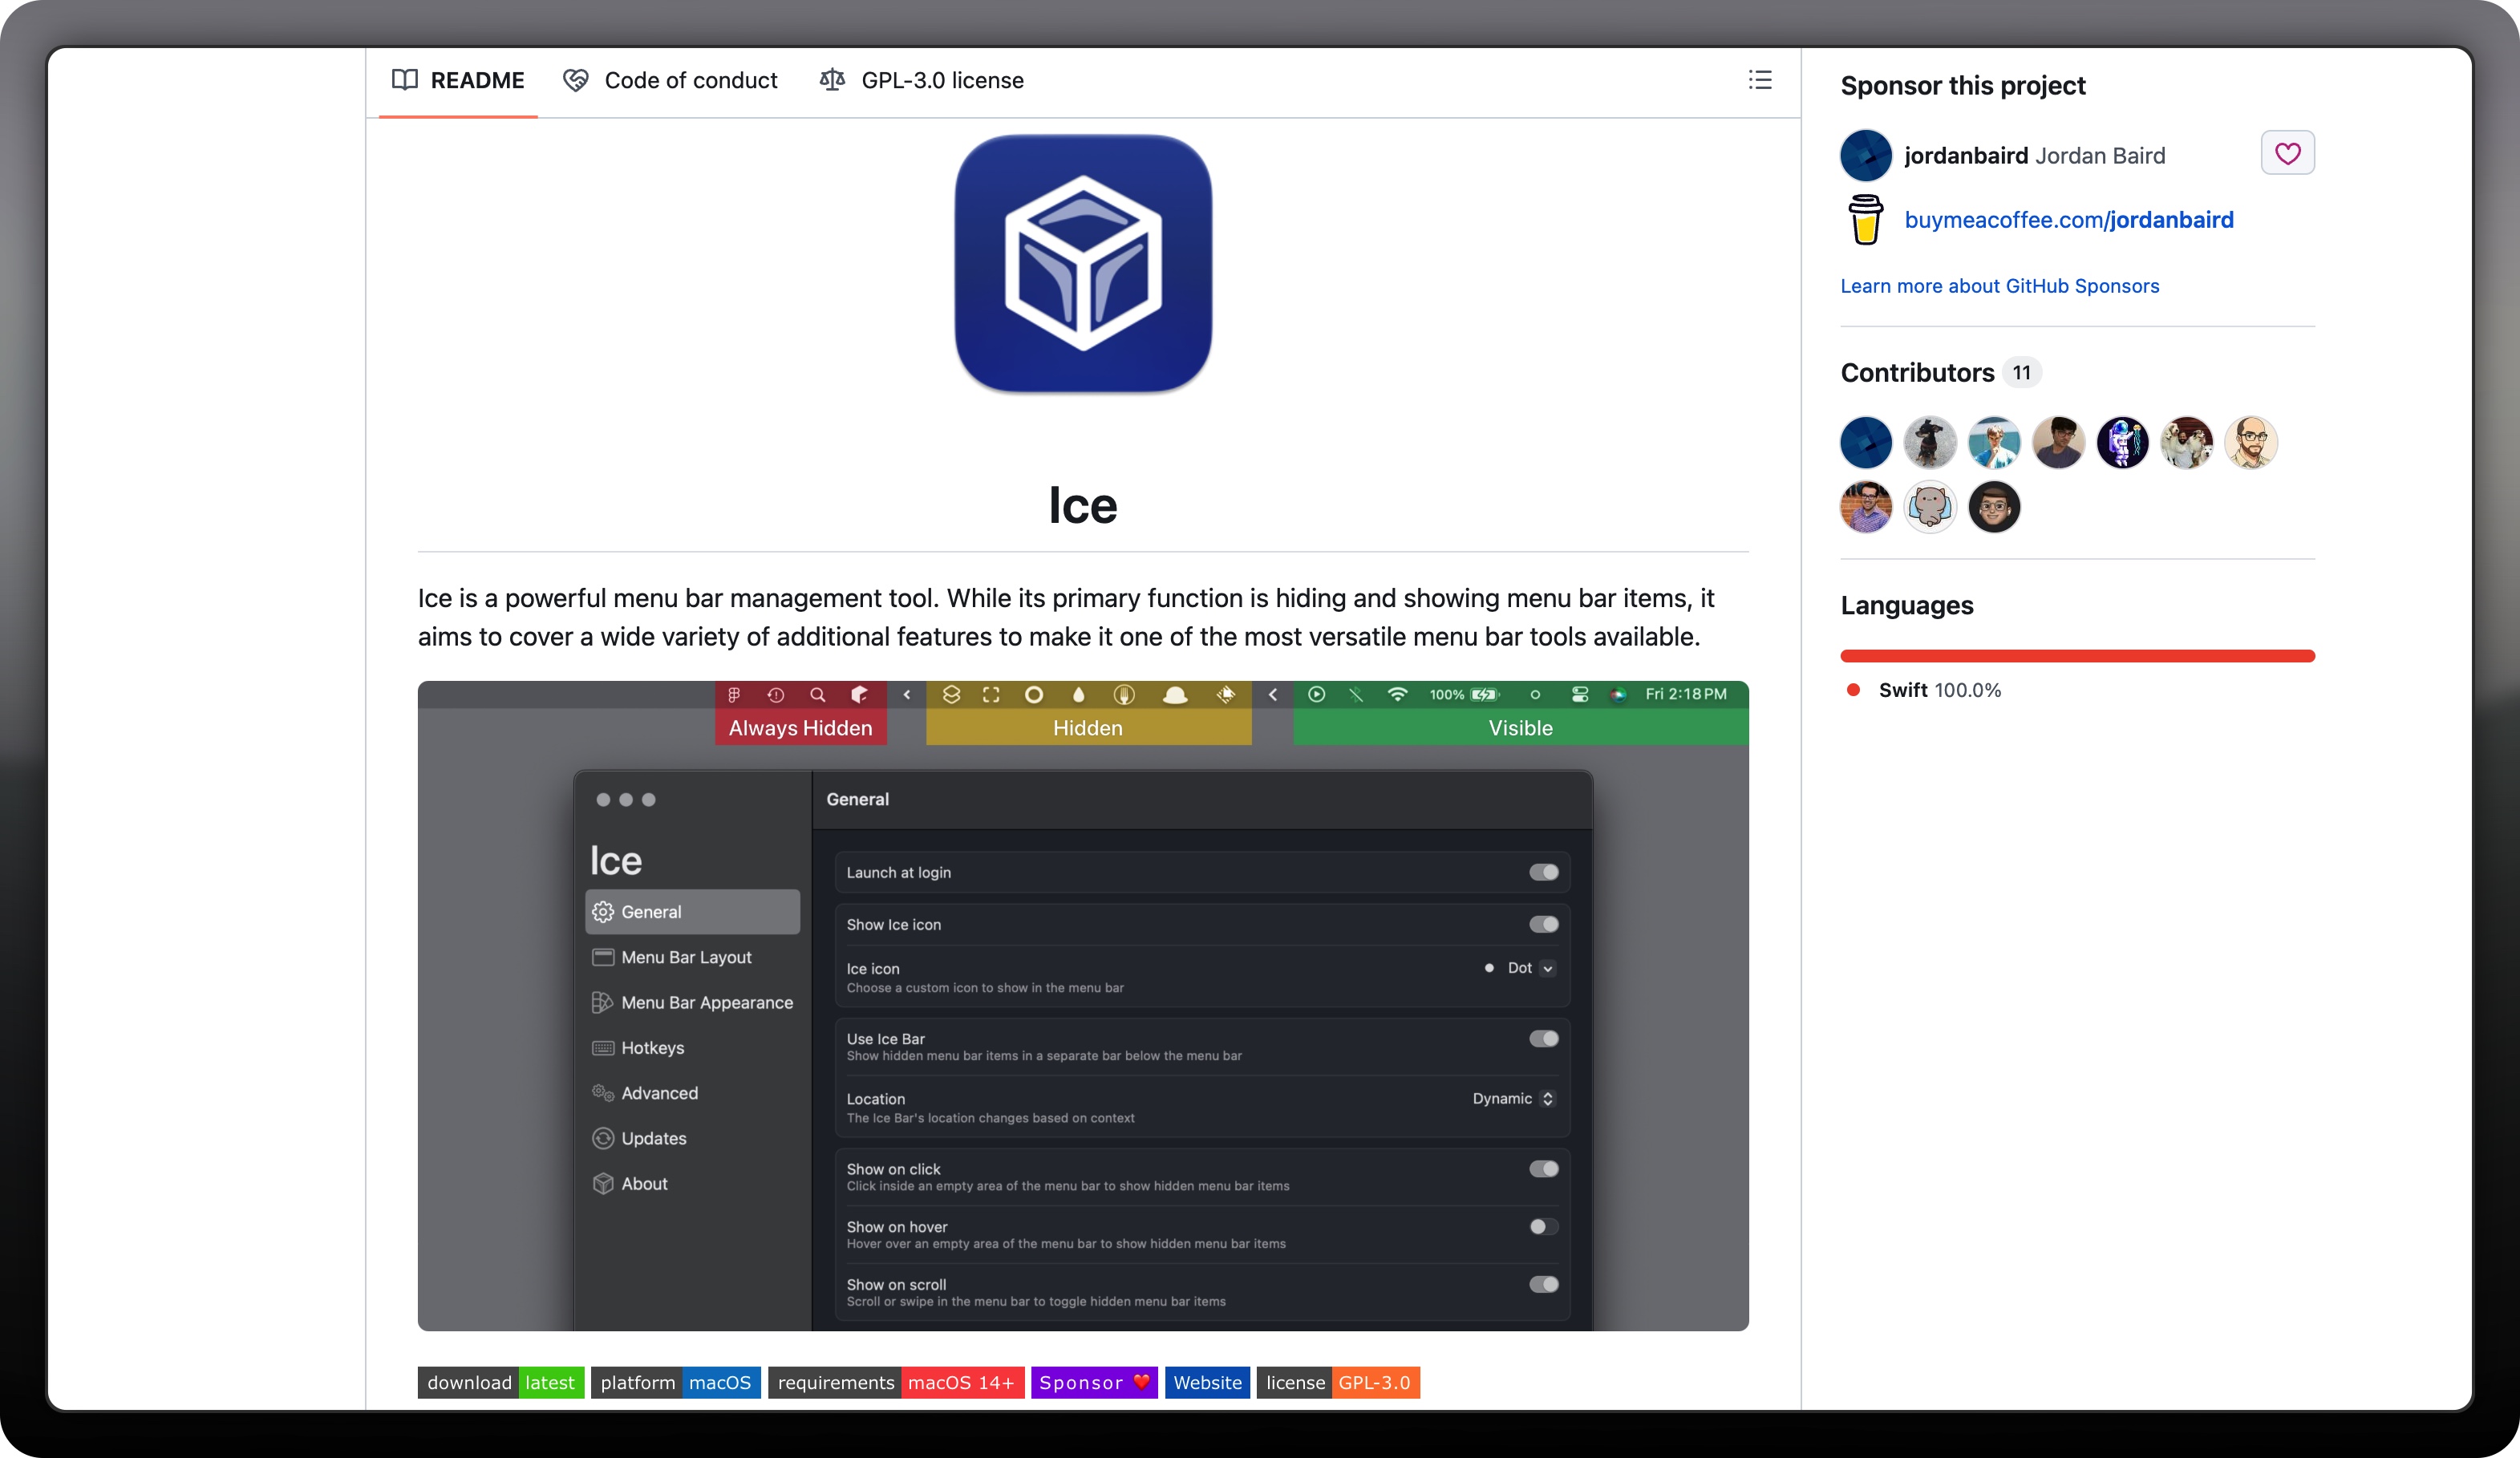Click the Wi-Fi icon in menu bar image
2520x1458 pixels.
[x=1397, y=694]
